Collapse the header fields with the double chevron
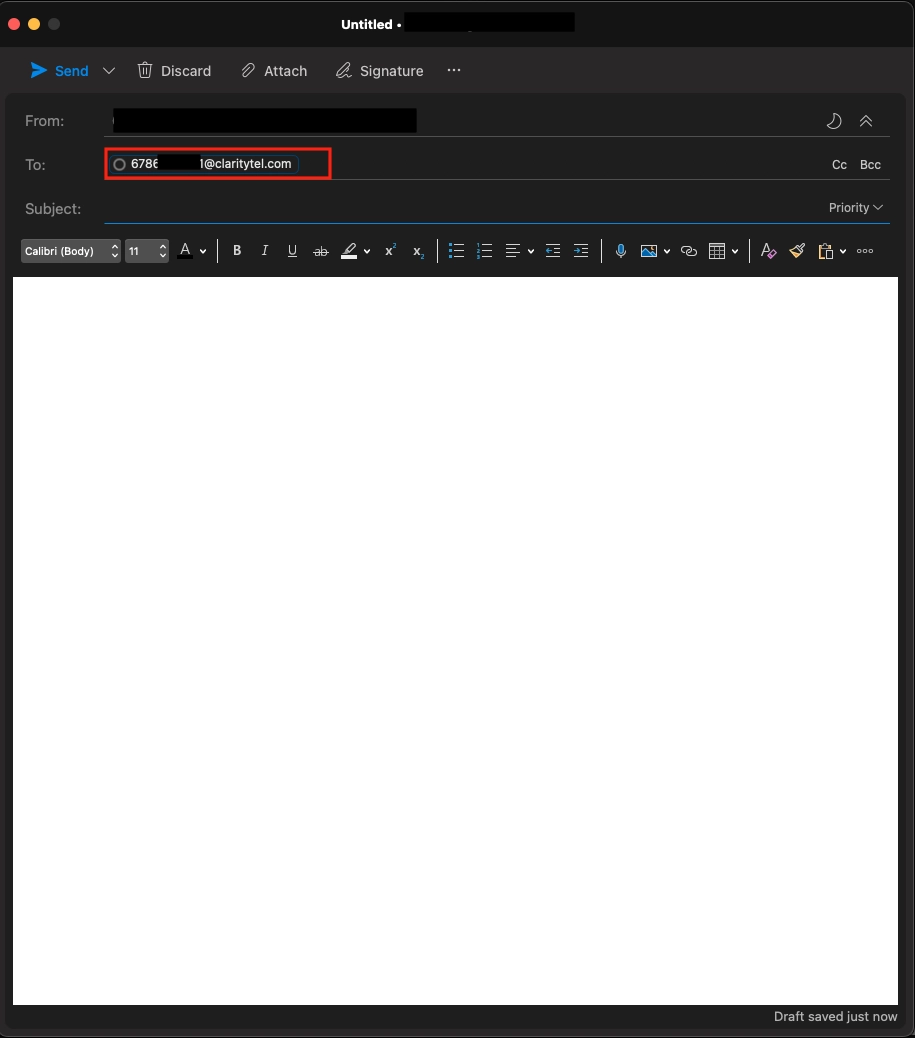Viewport: 915px width, 1038px height. (x=866, y=121)
